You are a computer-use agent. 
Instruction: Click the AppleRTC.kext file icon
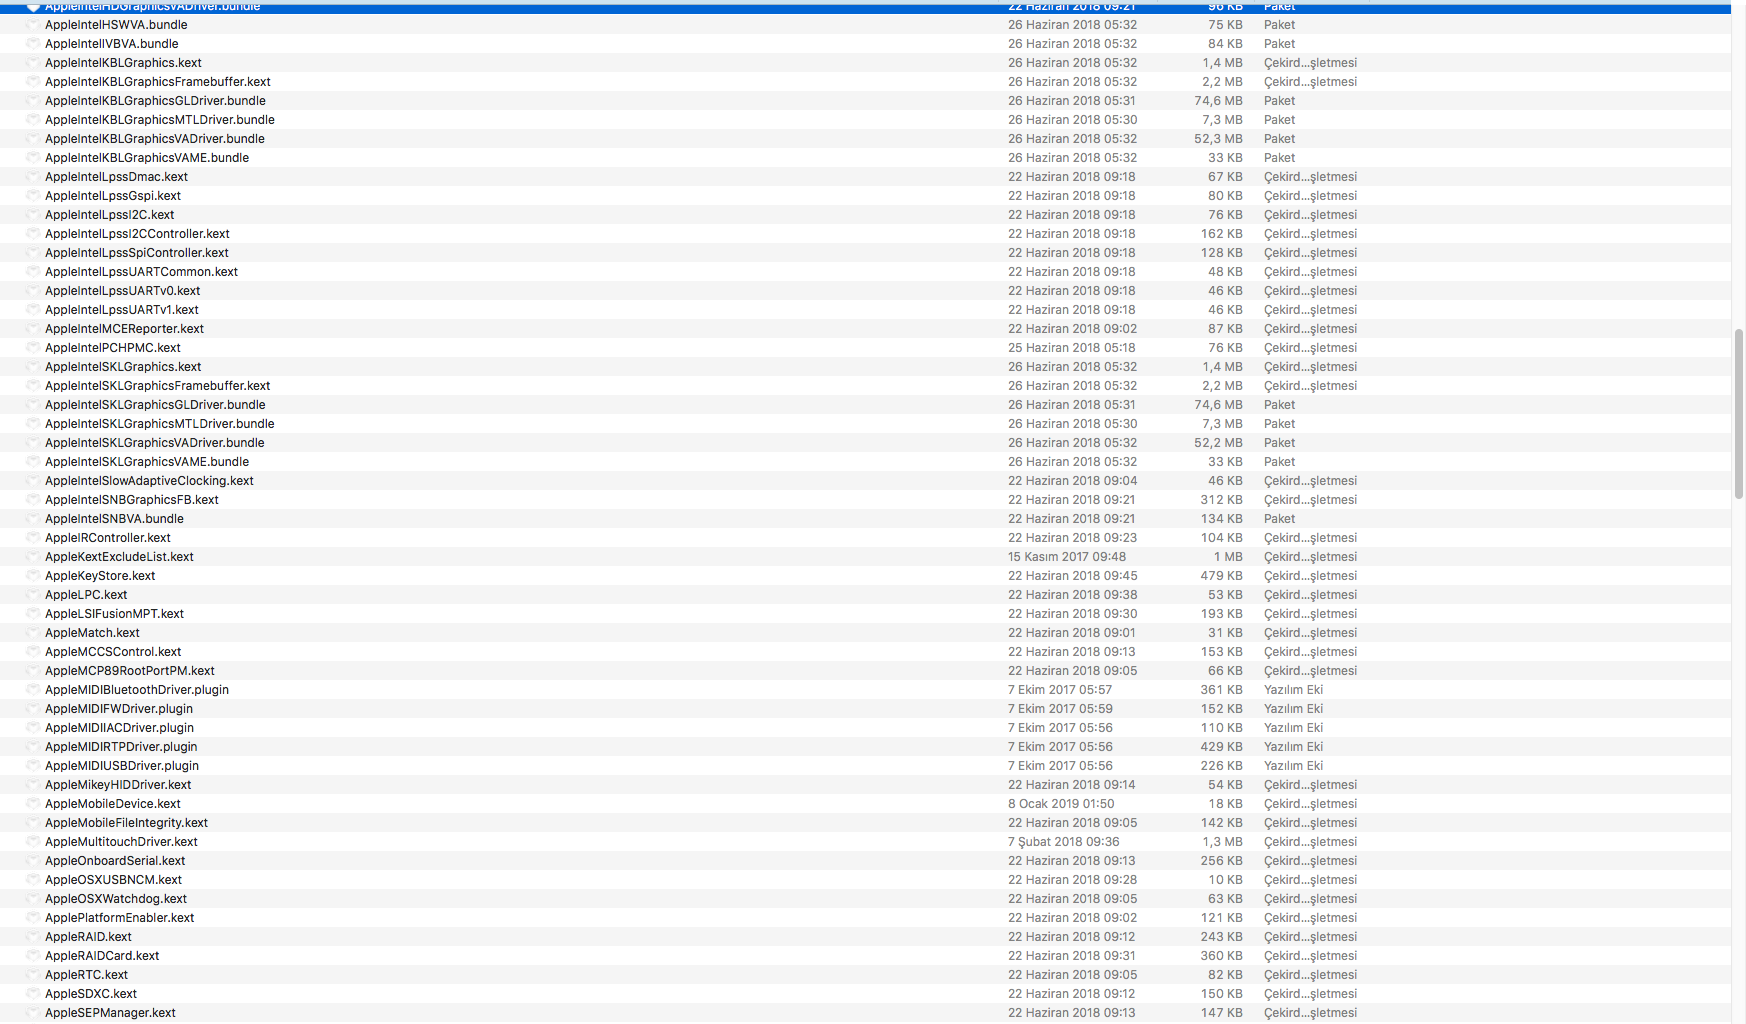coord(33,975)
